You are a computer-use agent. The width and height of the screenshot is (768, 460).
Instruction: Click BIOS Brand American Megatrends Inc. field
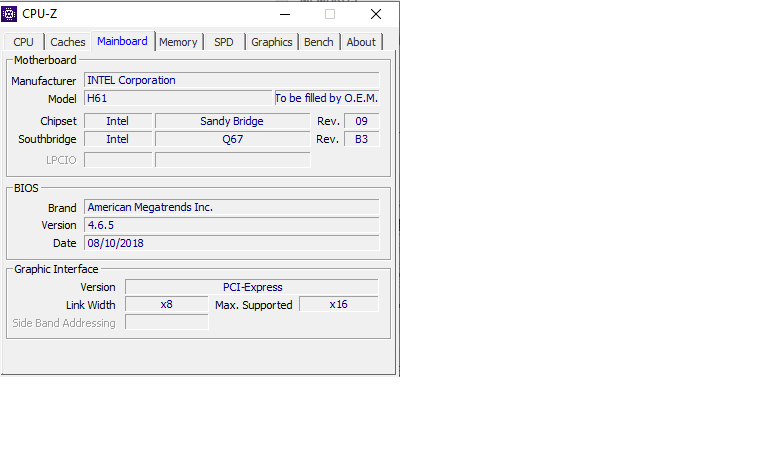pos(232,207)
